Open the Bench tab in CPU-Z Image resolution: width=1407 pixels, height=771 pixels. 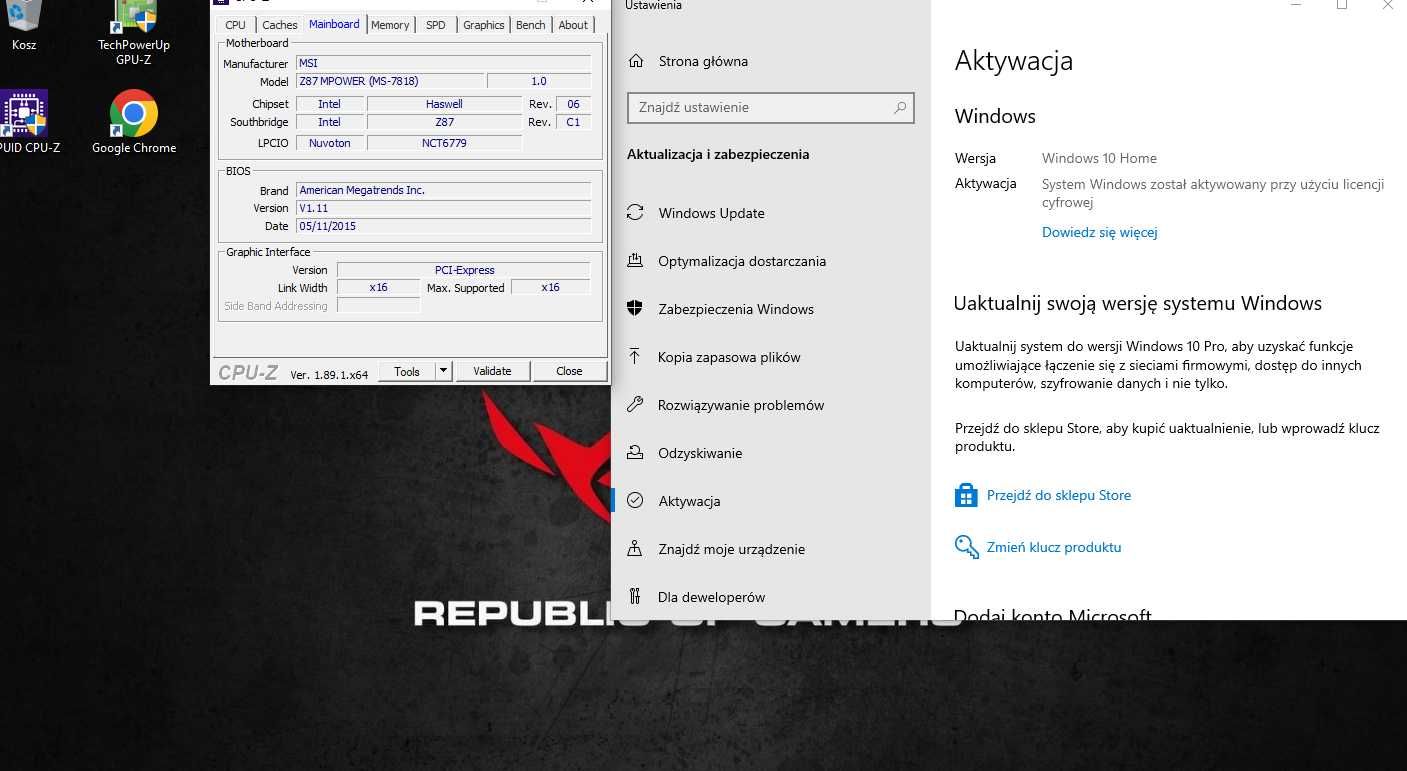click(531, 25)
